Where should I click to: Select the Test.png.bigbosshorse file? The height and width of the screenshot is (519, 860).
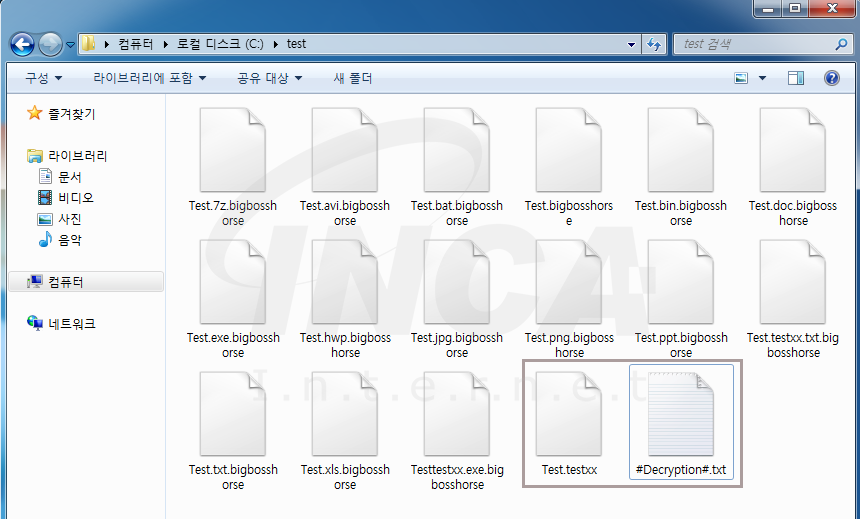point(569,299)
